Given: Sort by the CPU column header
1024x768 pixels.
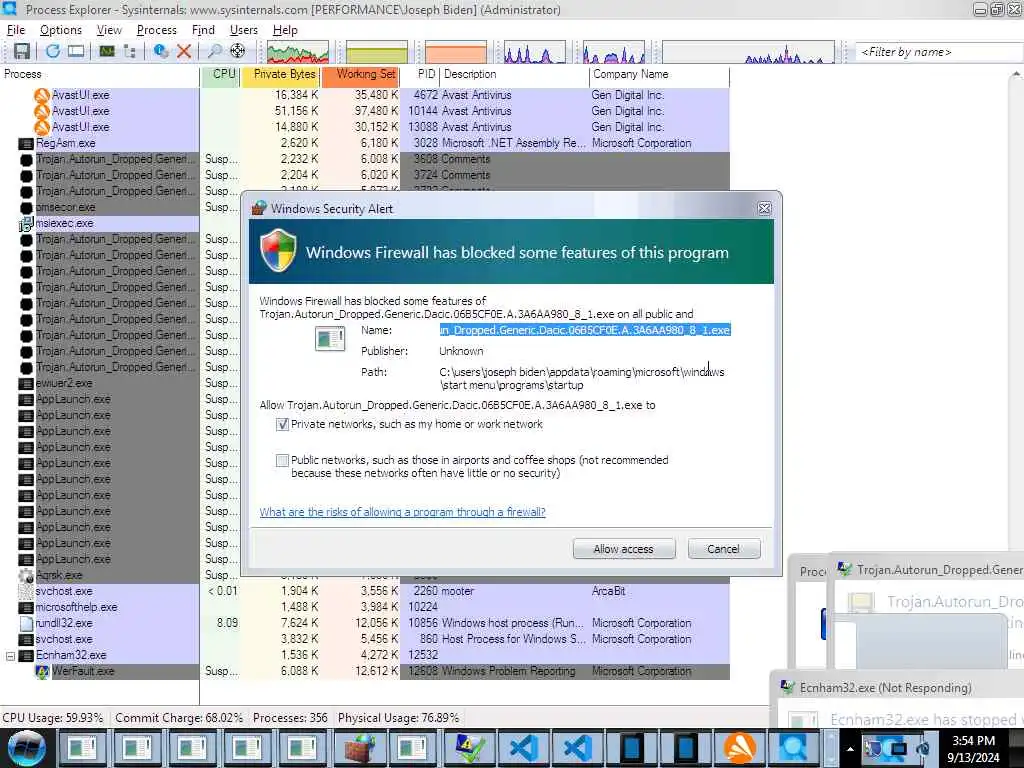Looking at the screenshot, I should [x=221, y=74].
